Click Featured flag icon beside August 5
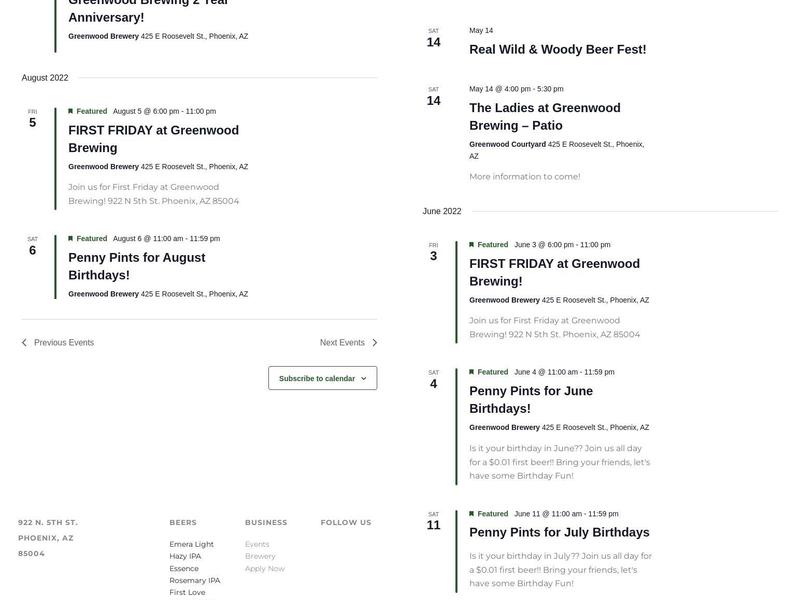The height and width of the screenshot is (600, 800). (x=71, y=111)
